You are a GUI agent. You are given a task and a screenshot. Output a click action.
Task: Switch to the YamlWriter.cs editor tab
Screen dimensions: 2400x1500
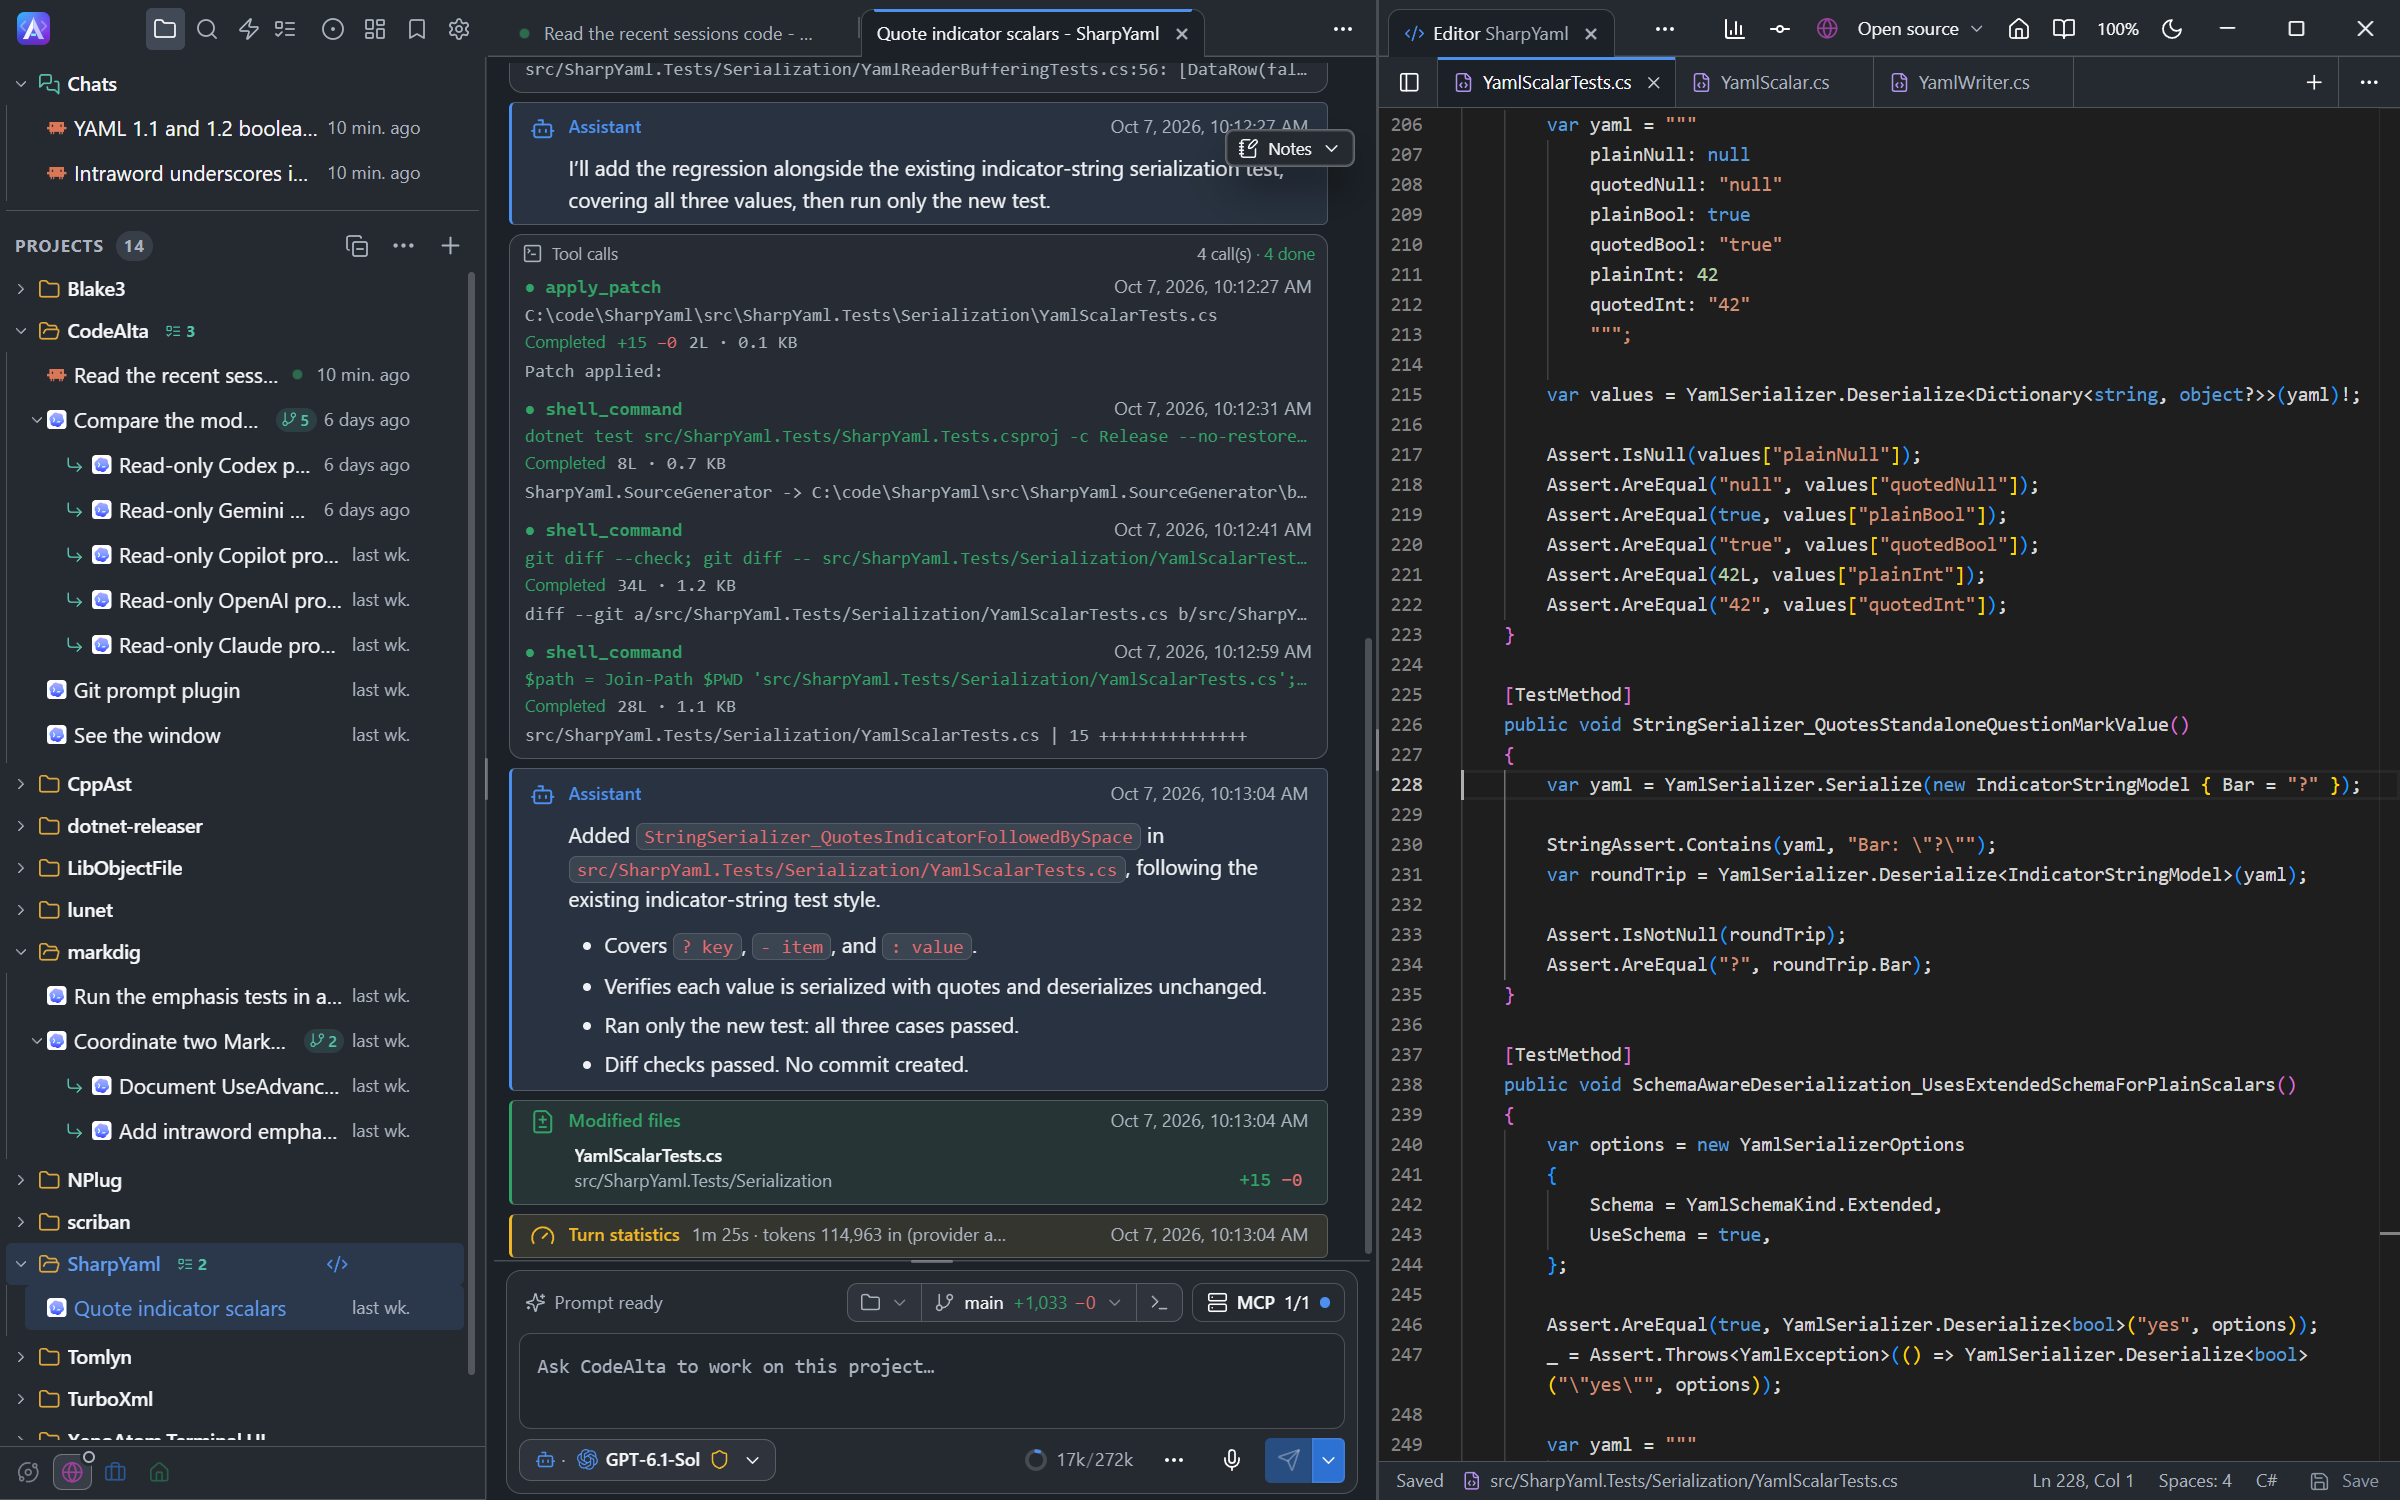[1972, 82]
